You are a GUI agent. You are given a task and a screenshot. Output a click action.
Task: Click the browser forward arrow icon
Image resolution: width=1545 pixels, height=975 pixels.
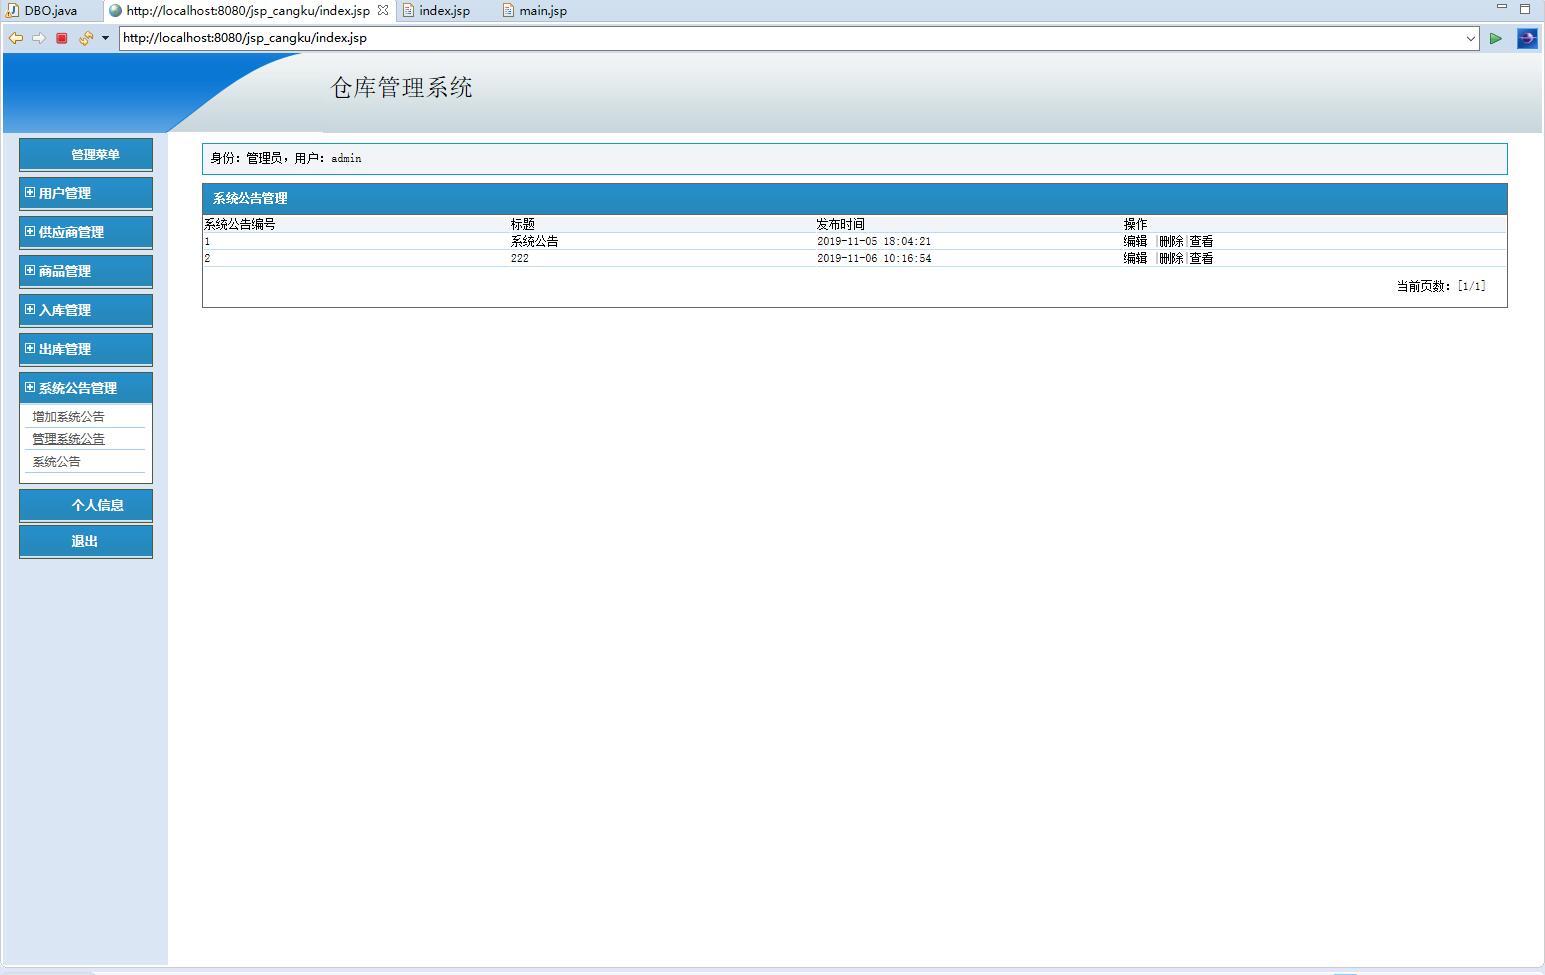(x=39, y=38)
